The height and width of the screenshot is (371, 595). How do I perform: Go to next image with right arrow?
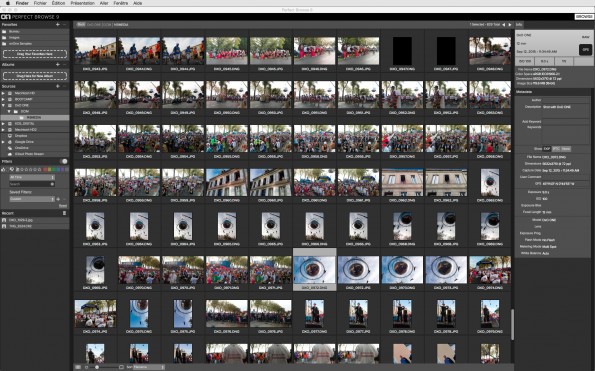(510, 25)
